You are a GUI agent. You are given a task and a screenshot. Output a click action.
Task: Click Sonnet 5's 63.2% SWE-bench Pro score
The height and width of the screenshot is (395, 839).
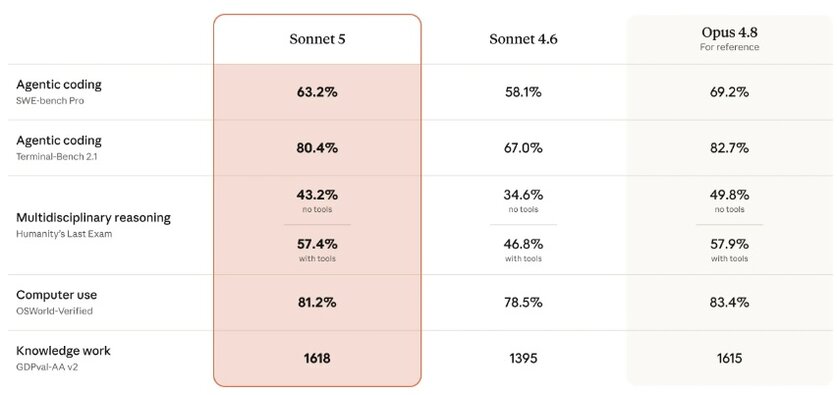click(x=317, y=92)
